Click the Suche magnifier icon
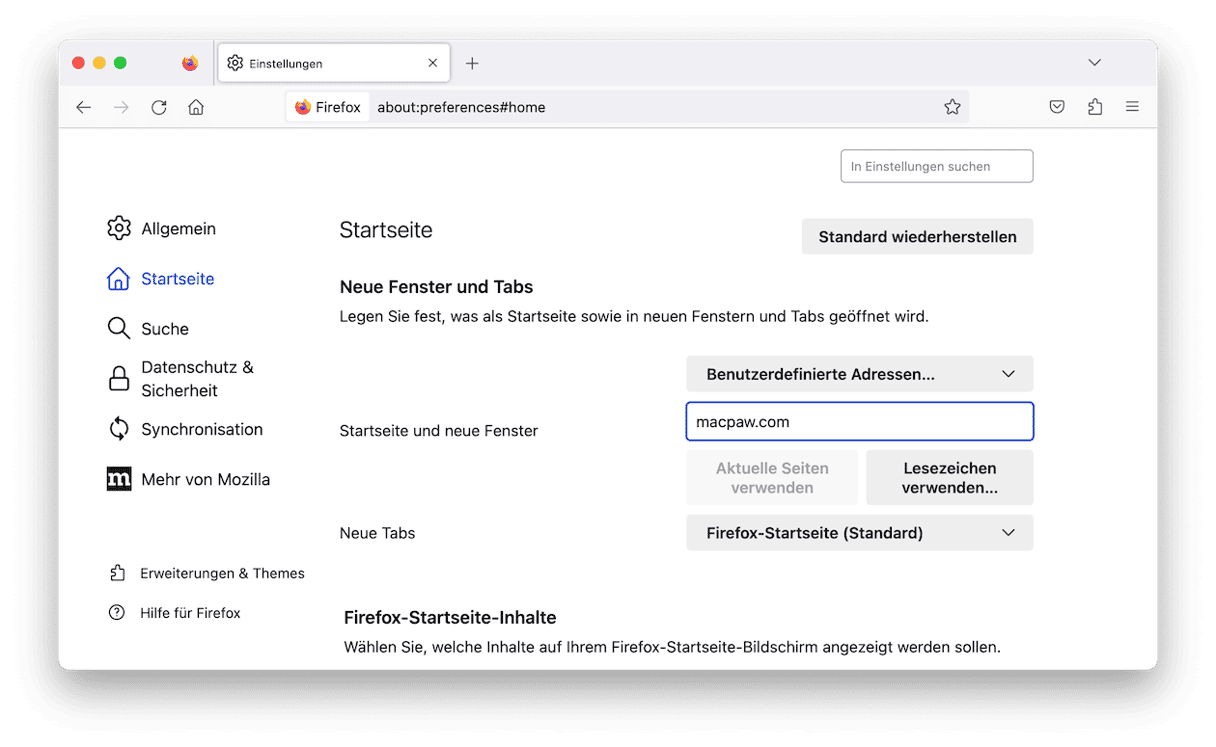The height and width of the screenshot is (747, 1216). point(119,329)
